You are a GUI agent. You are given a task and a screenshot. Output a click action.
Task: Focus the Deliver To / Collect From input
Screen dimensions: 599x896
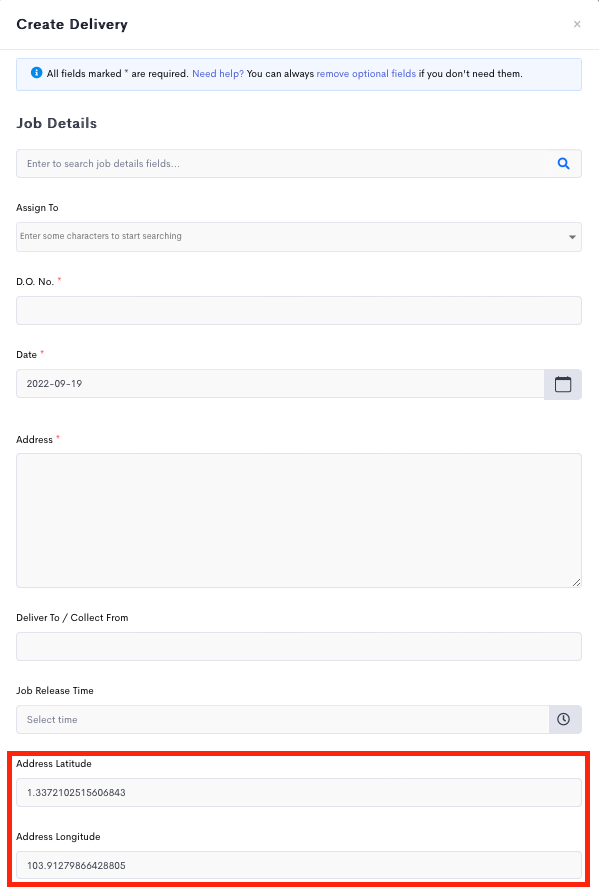(x=299, y=646)
